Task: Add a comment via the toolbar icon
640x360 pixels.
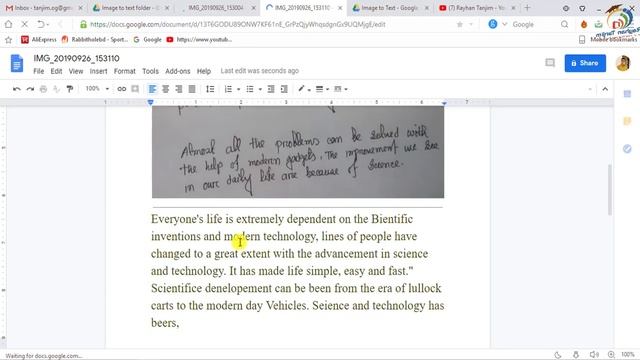Action: (135, 89)
